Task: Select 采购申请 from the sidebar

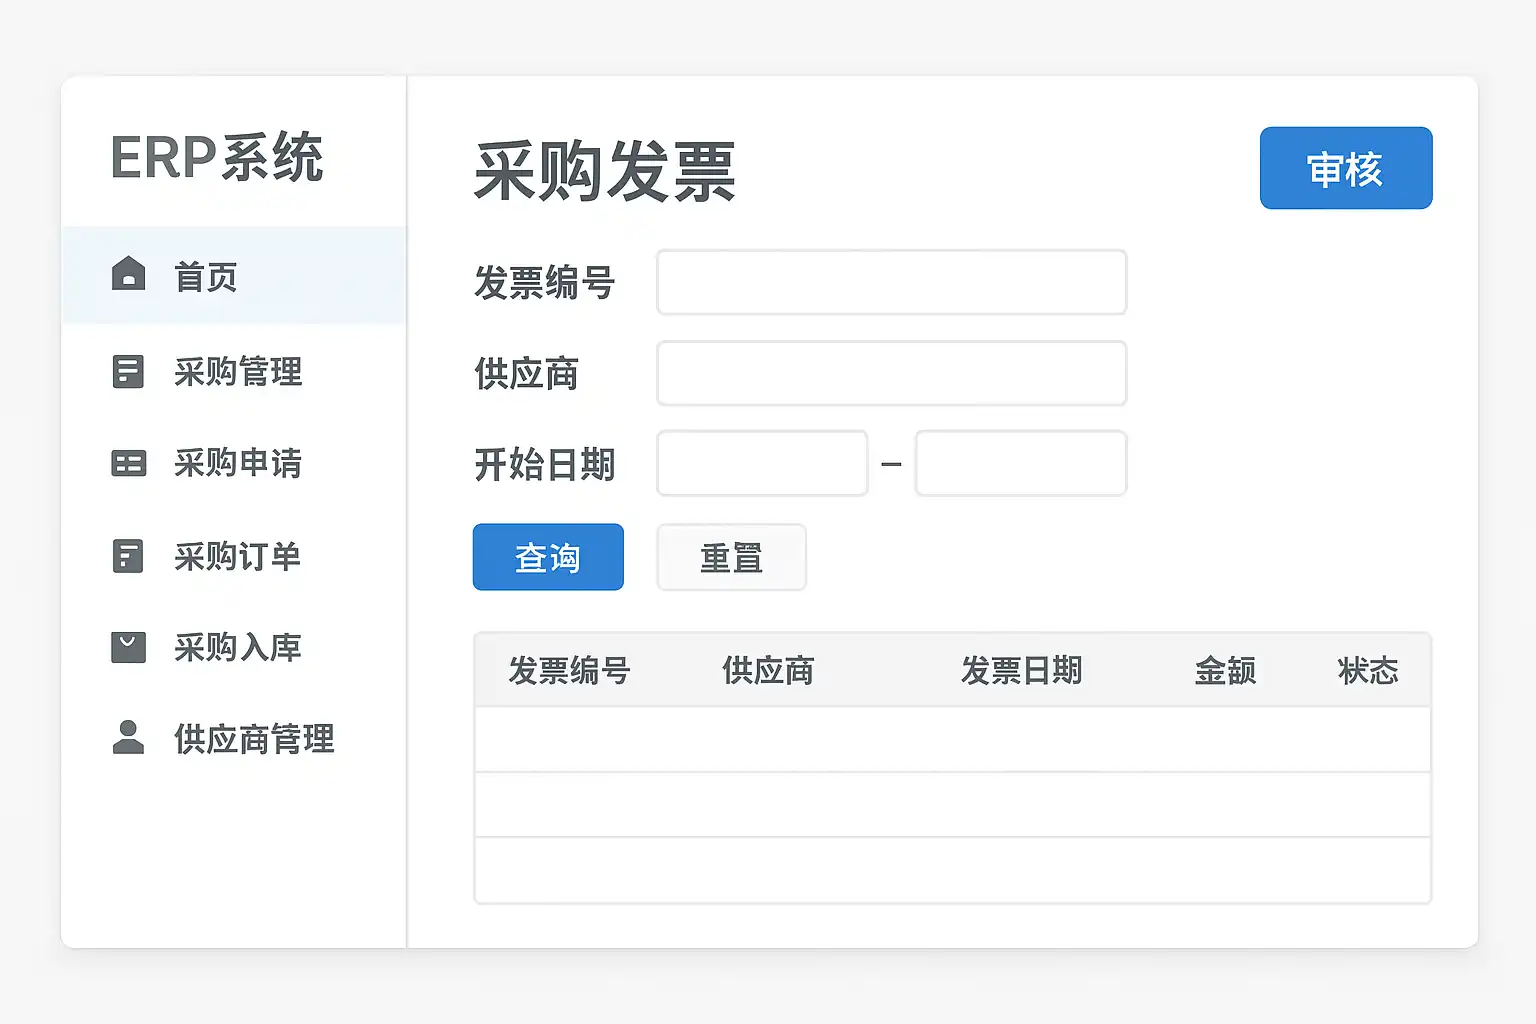Action: (x=238, y=464)
